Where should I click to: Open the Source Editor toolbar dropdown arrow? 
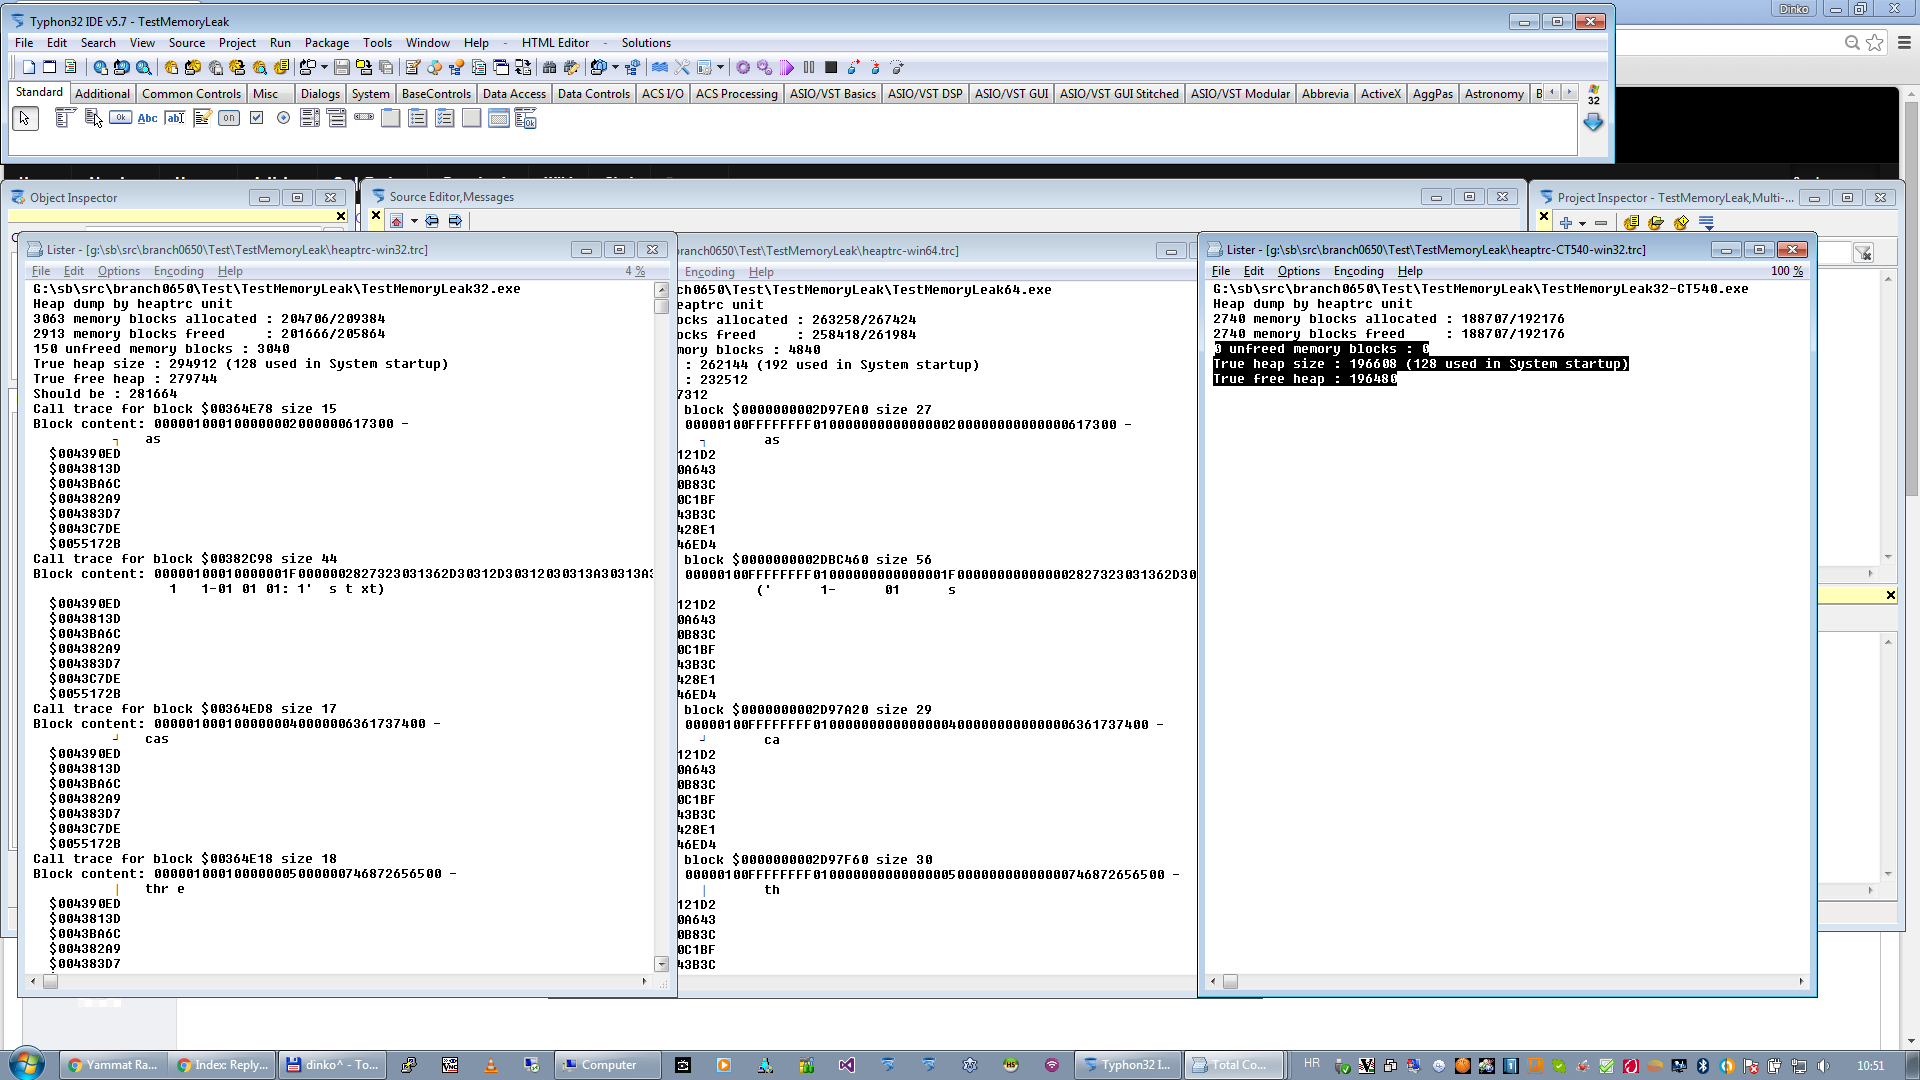click(x=414, y=221)
